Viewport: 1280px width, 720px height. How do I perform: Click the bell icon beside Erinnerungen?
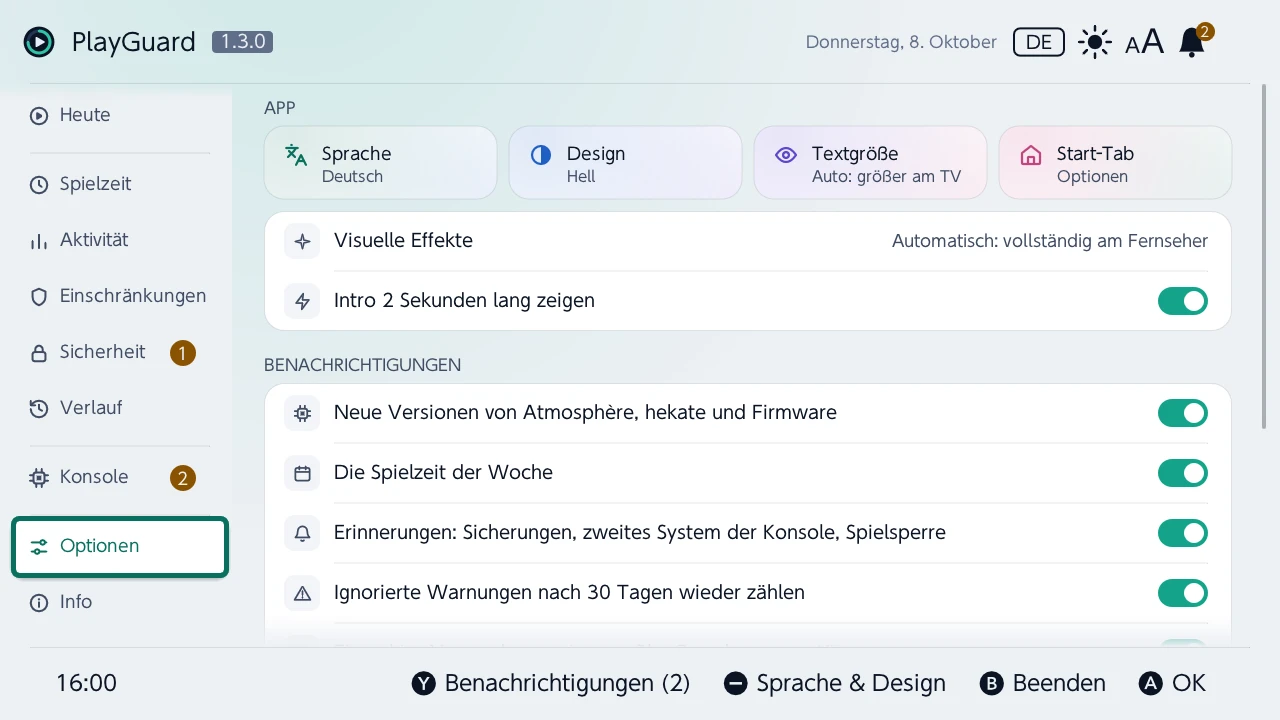pos(303,533)
